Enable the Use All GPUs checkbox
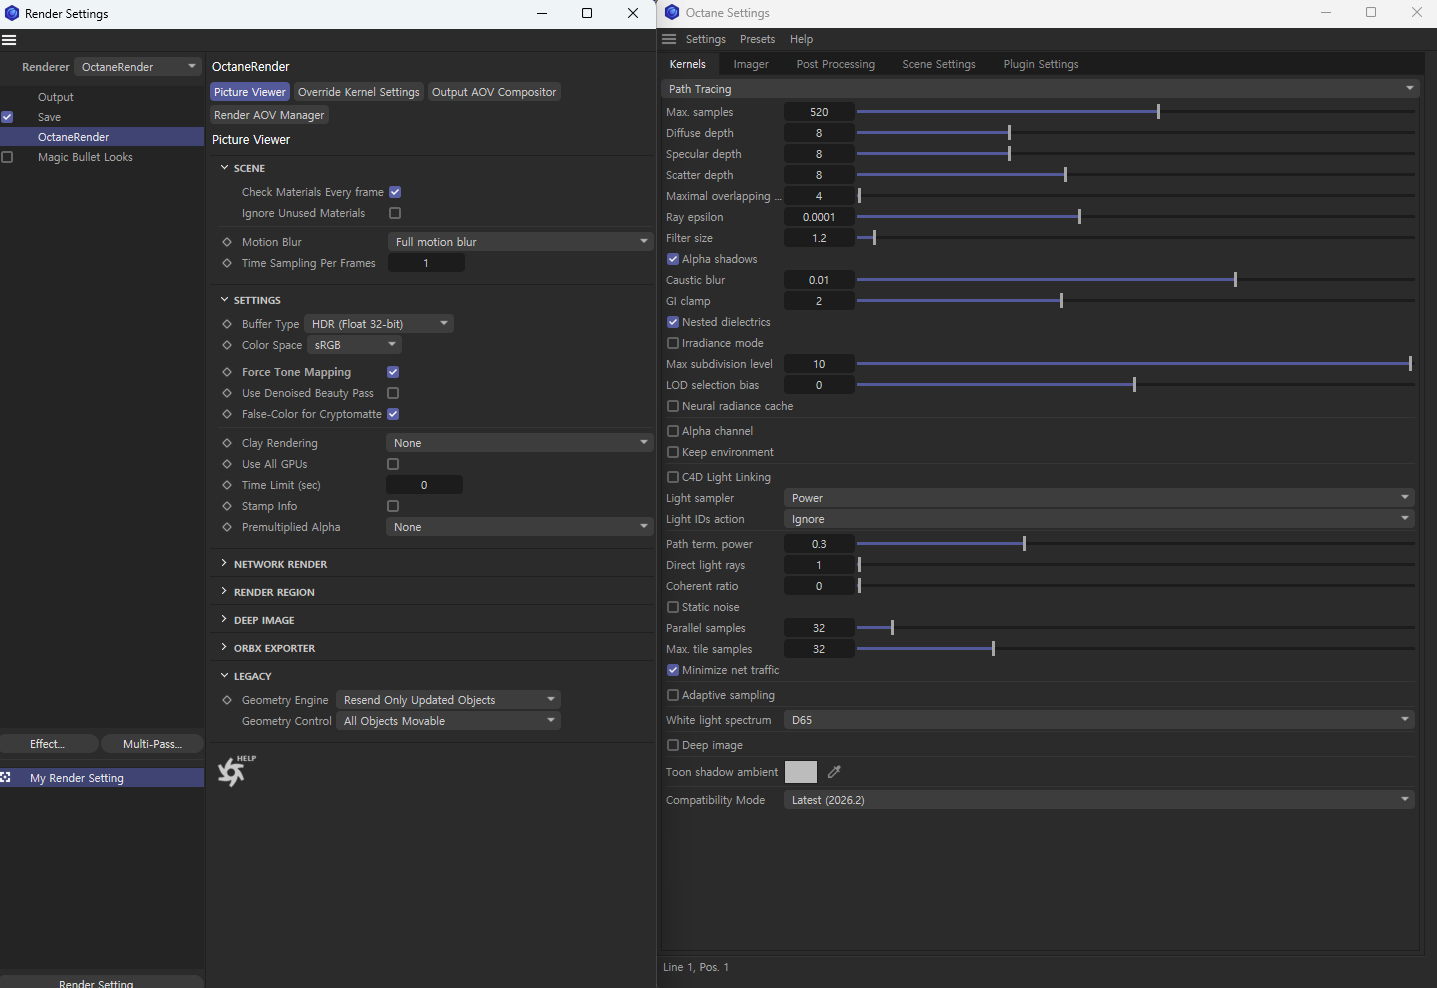The height and width of the screenshot is (988, 1437). pyautogui.click(x=393, y=464)
